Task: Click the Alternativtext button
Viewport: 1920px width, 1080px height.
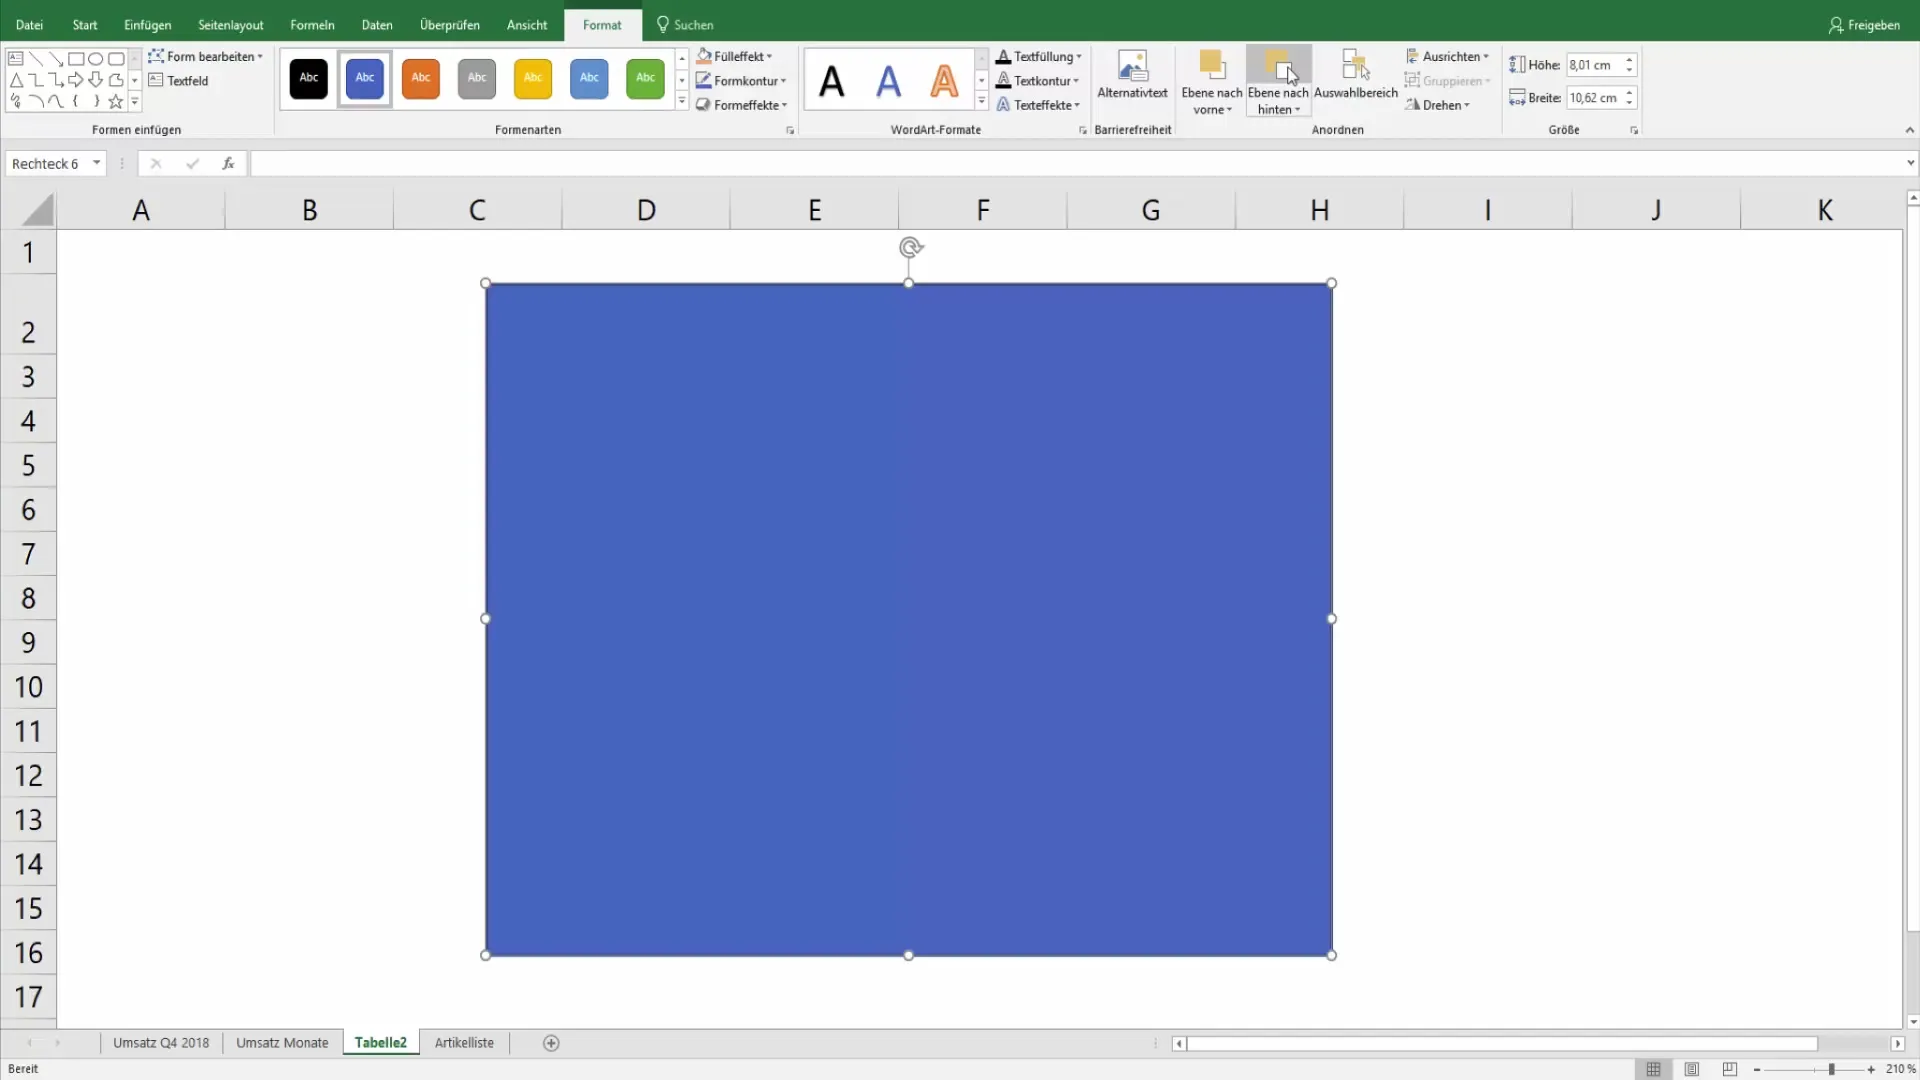Action: (1132, 75)
